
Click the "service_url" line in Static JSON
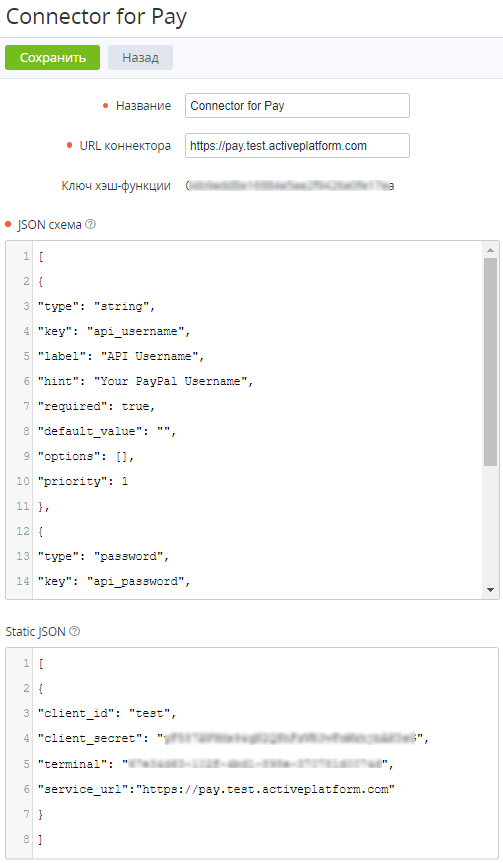point(216,789)
